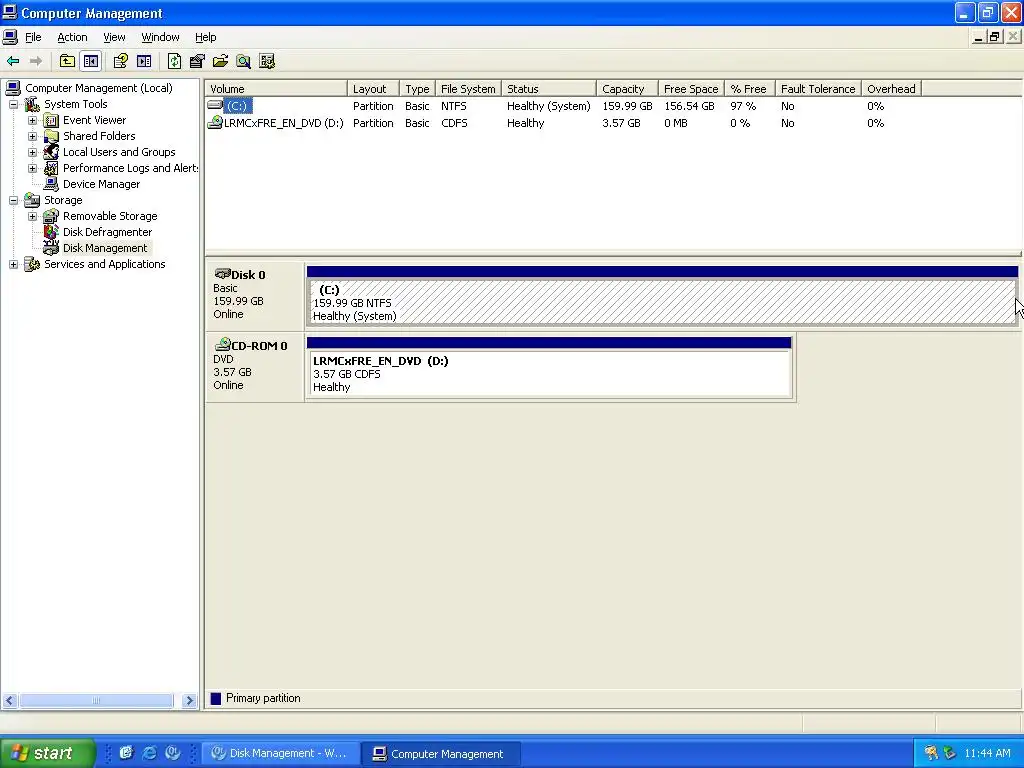Select the Disk 0 label box
Image resolution: width=1024 pixels, height=768 pixels.
[x=255, y=295]
